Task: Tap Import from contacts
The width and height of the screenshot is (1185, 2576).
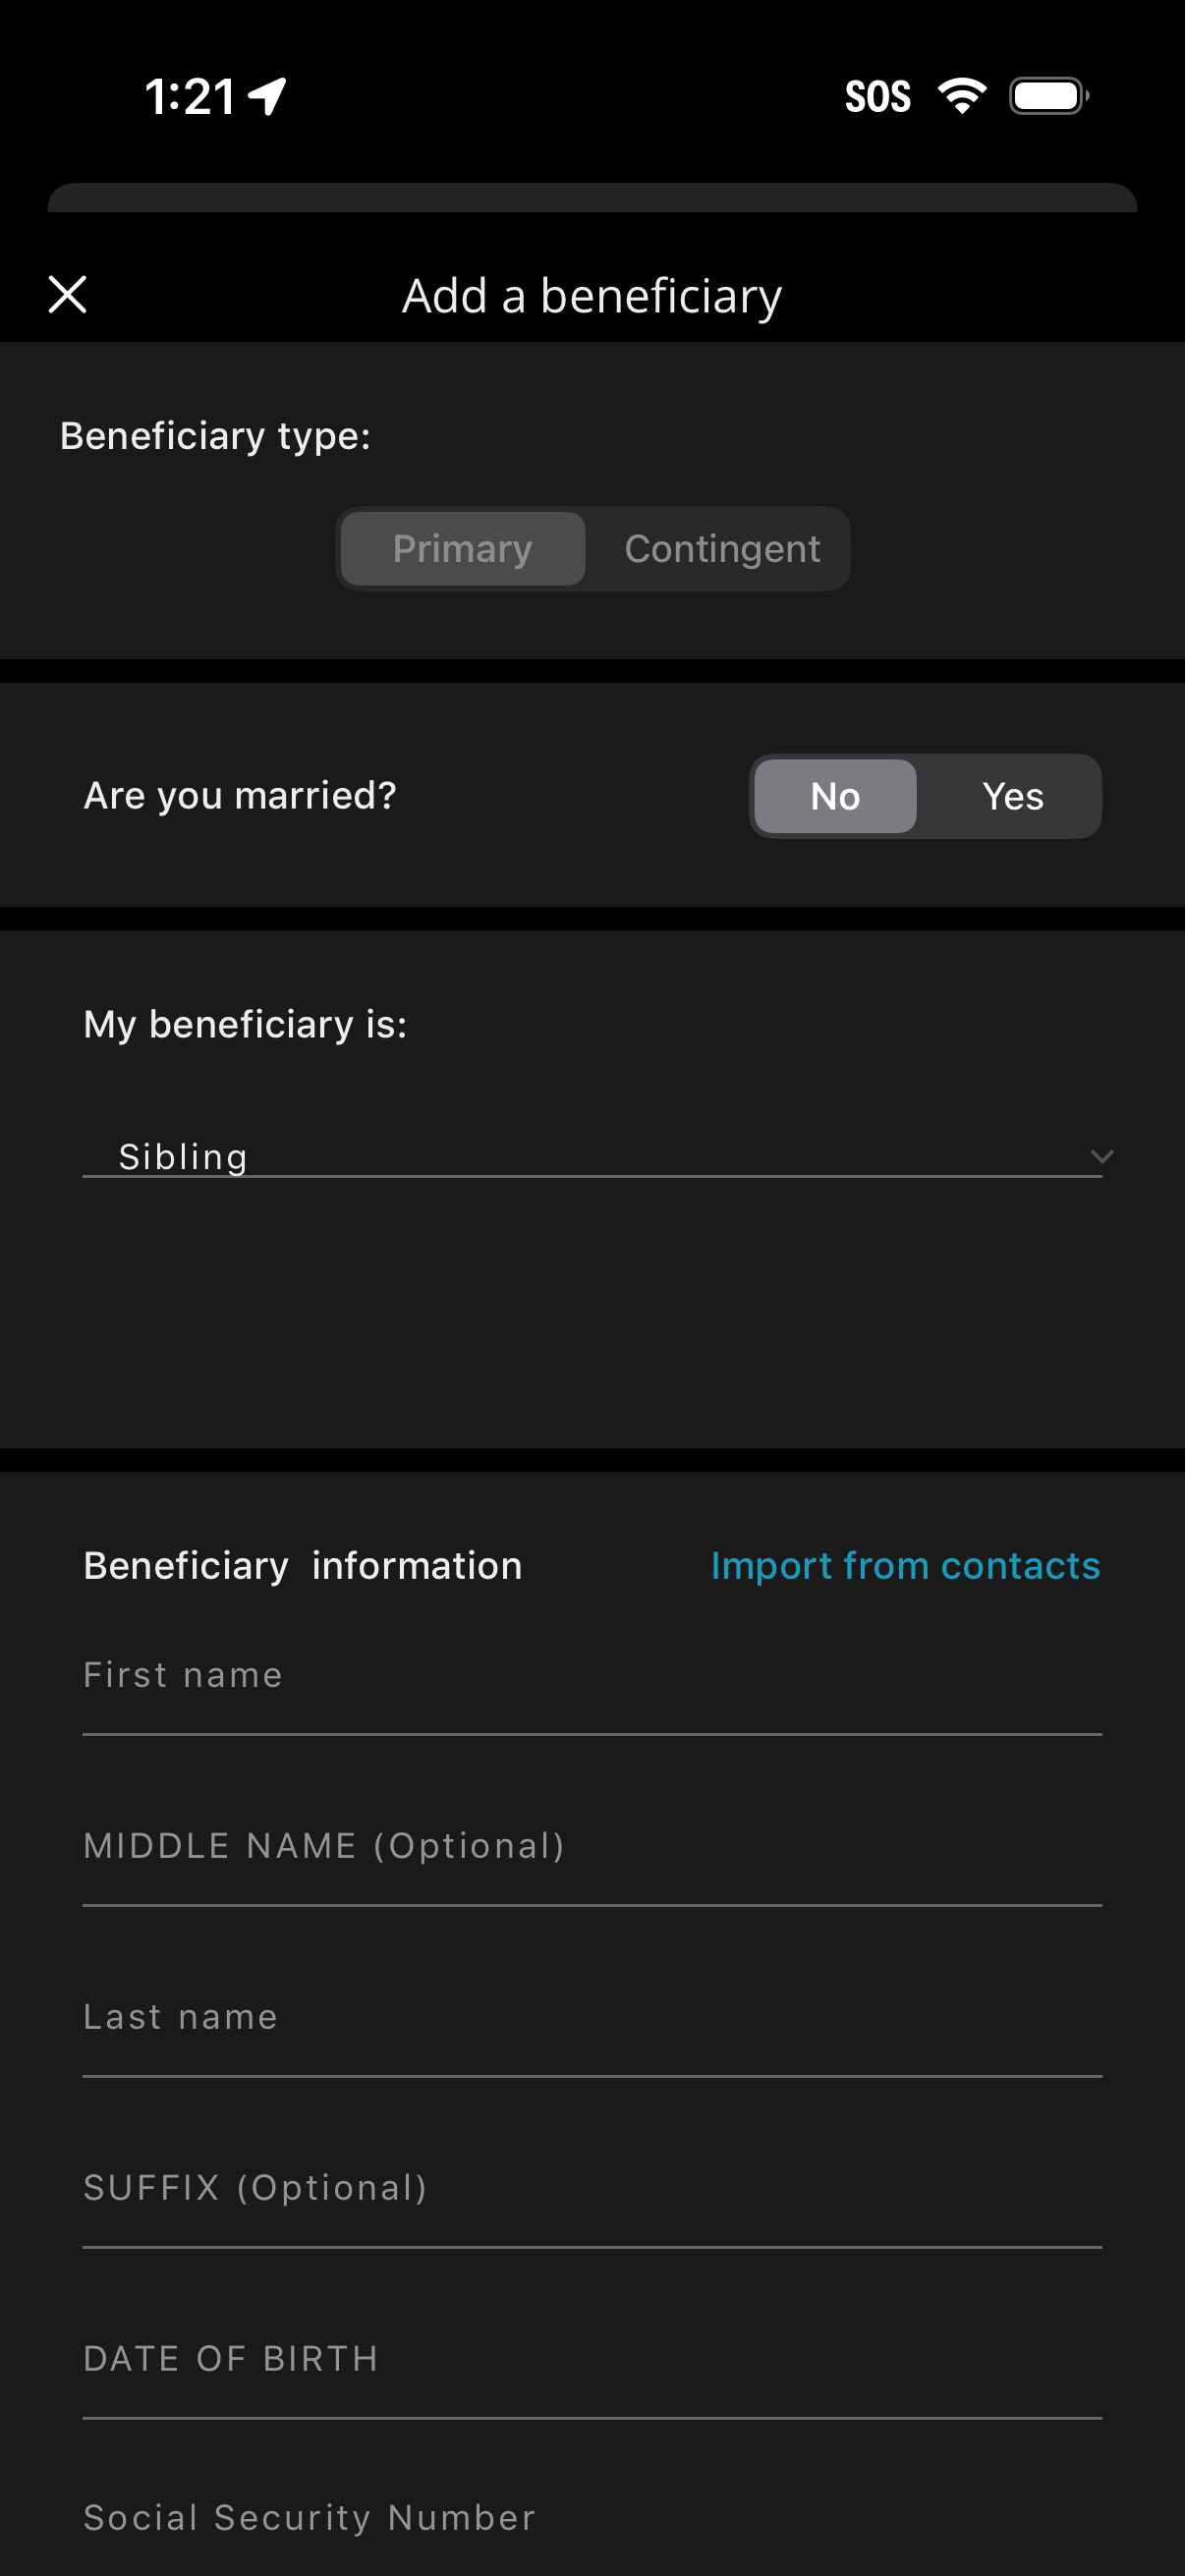Action: point(905,1565)
